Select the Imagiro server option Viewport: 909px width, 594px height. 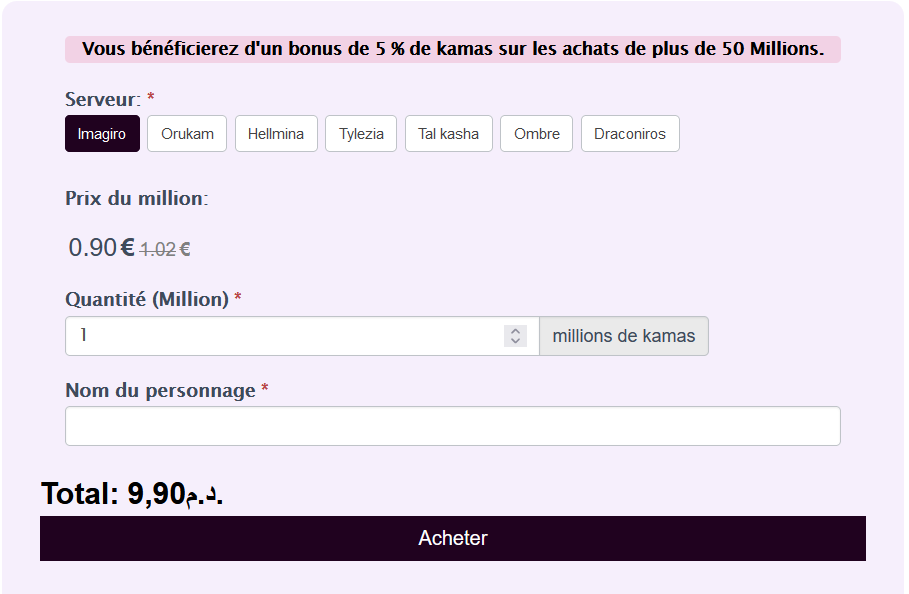[x=102, y=133]
